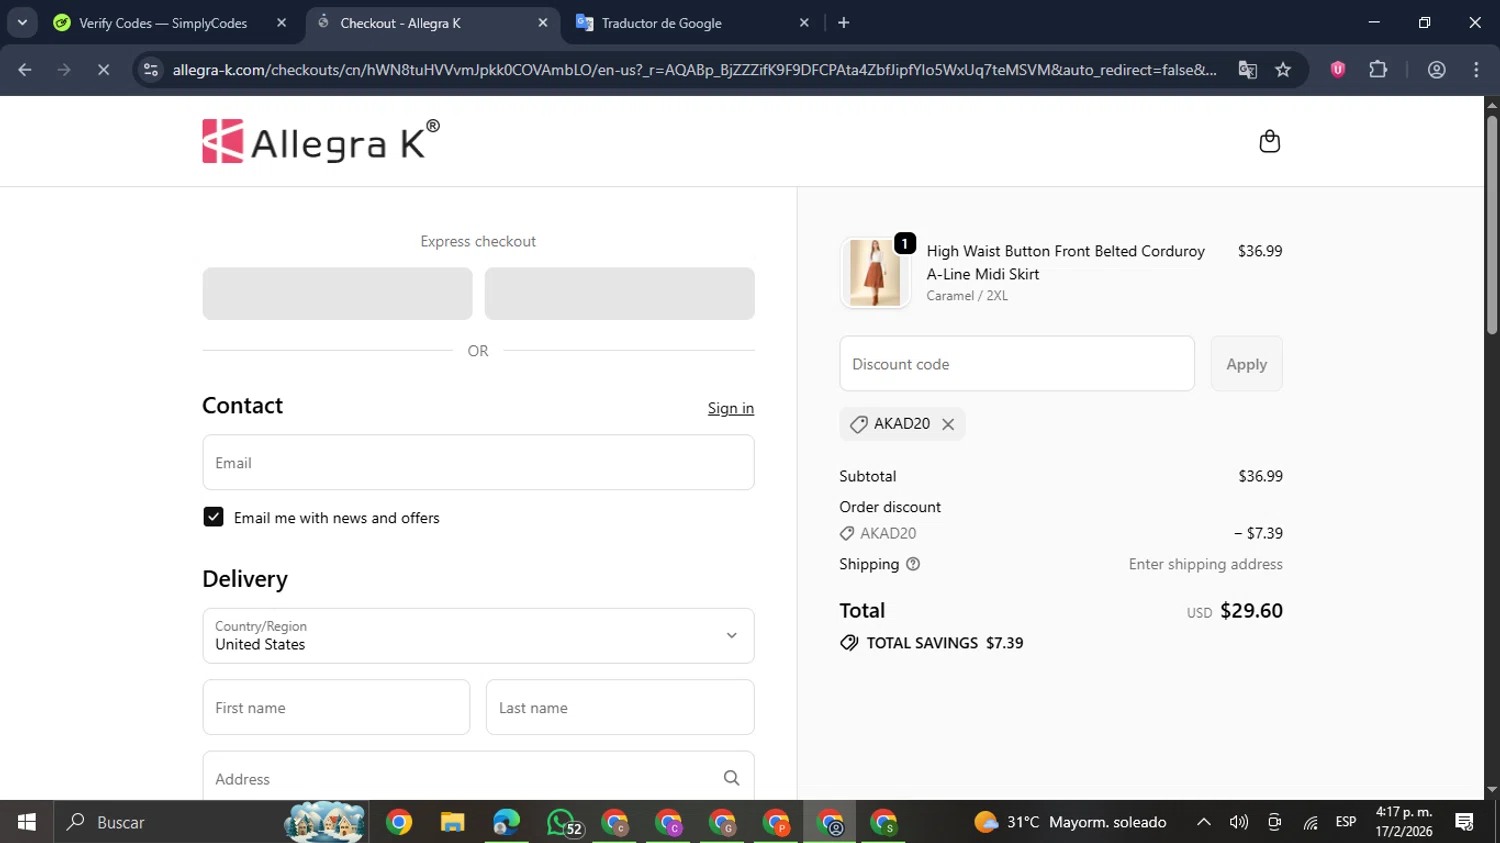Expand the Country/Region dropdown
The height and width of the screenshot is (843, 1500).
click(x=478, y=636)
